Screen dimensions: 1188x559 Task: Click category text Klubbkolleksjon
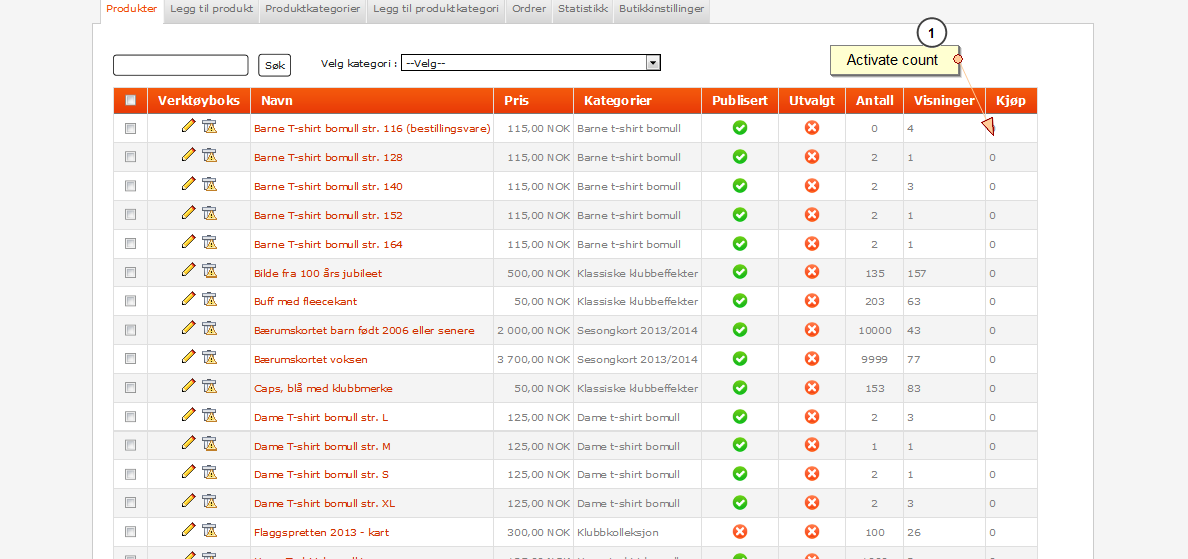[x=617, y=532]
